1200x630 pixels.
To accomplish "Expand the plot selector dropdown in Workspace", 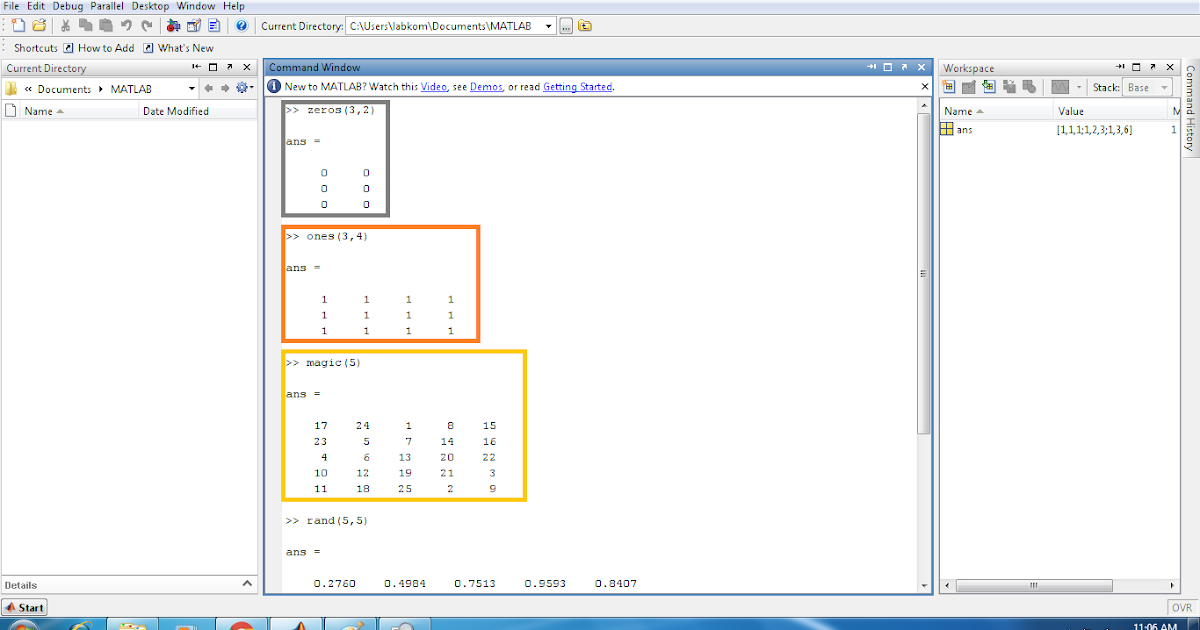I will point(1080,87).
